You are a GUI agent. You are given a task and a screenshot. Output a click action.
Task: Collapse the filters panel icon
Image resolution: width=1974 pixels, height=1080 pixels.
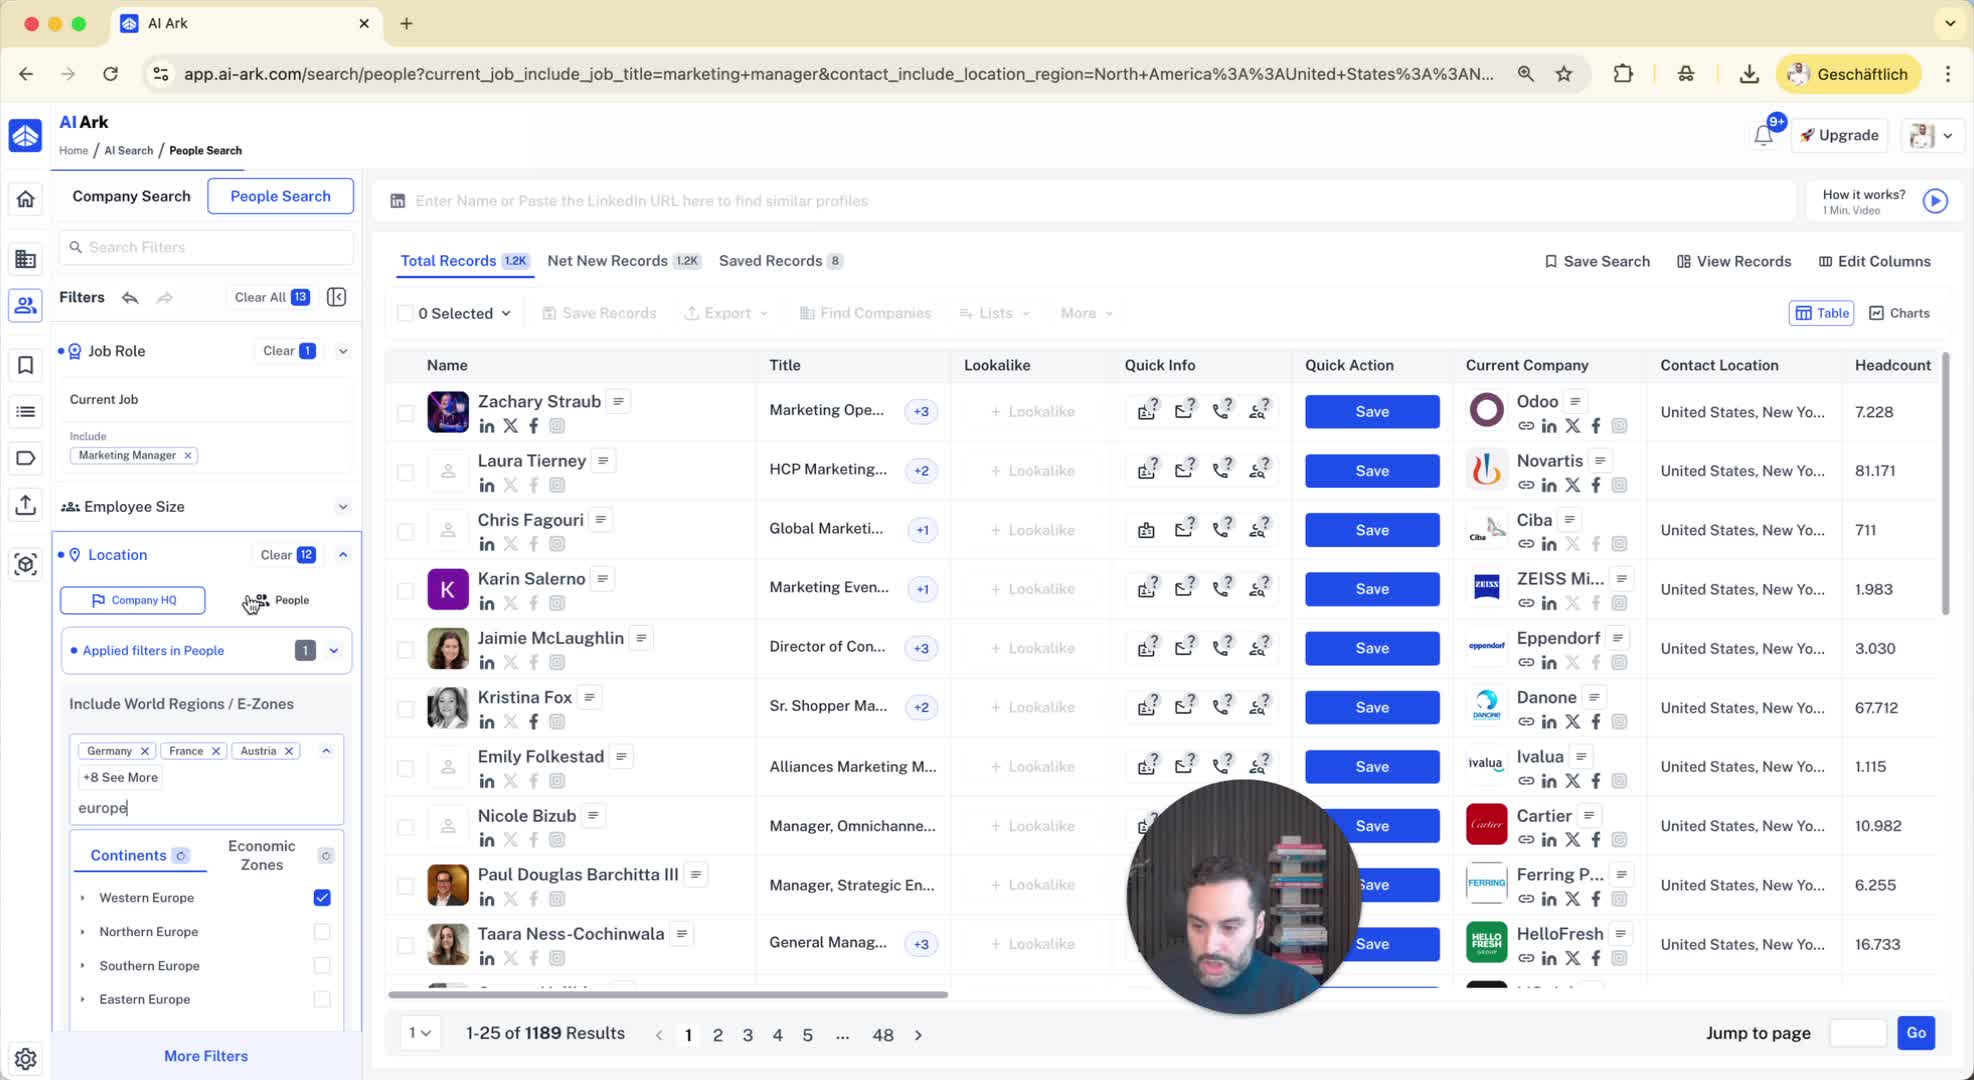pos(337,297)
